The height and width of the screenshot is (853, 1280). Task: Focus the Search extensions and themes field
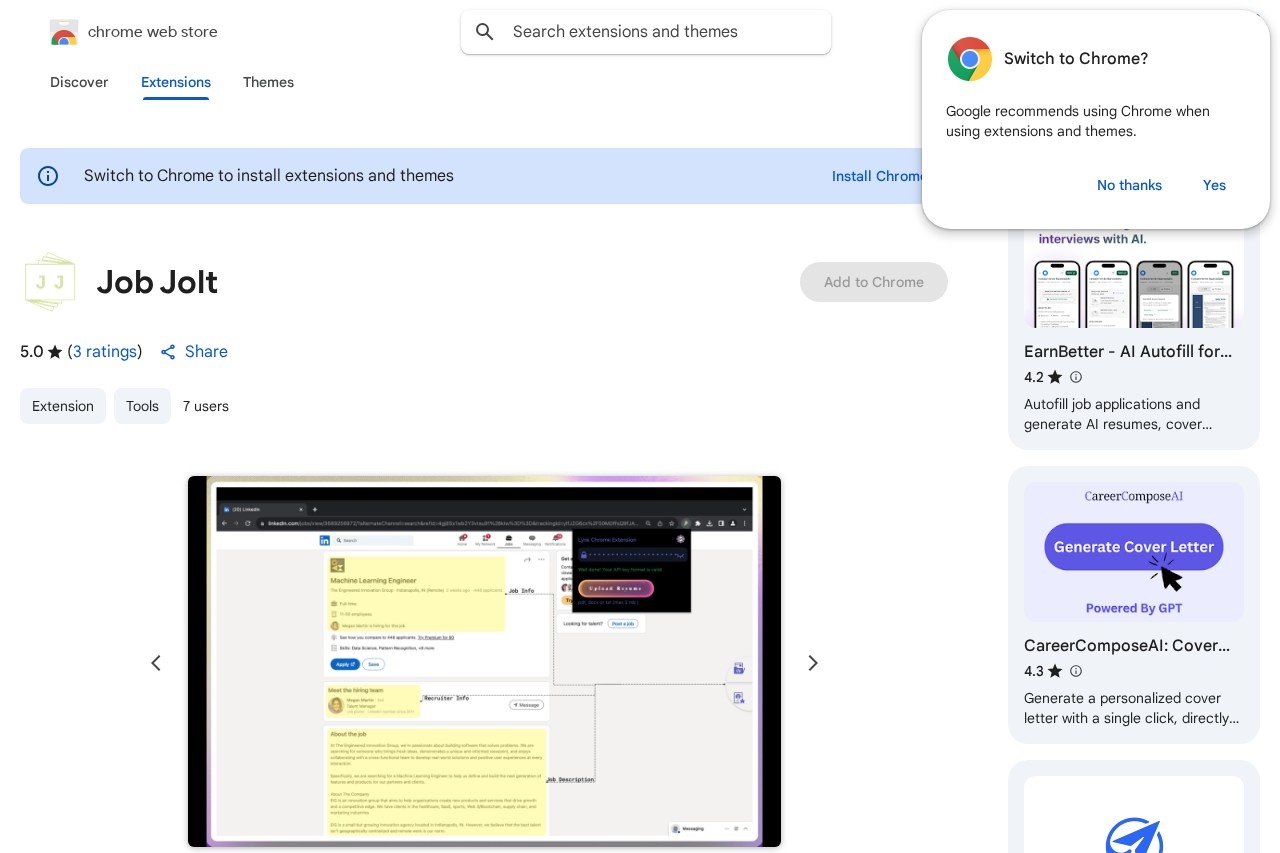pyautogui.click(x=660, y=32)
